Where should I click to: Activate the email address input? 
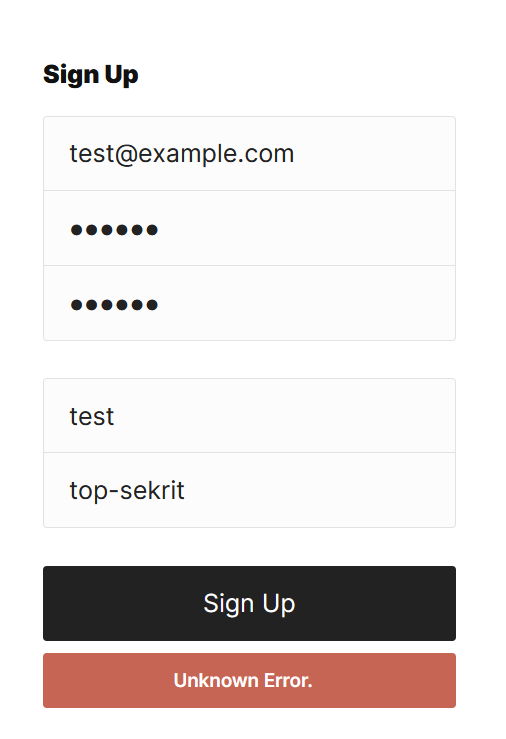249,154
